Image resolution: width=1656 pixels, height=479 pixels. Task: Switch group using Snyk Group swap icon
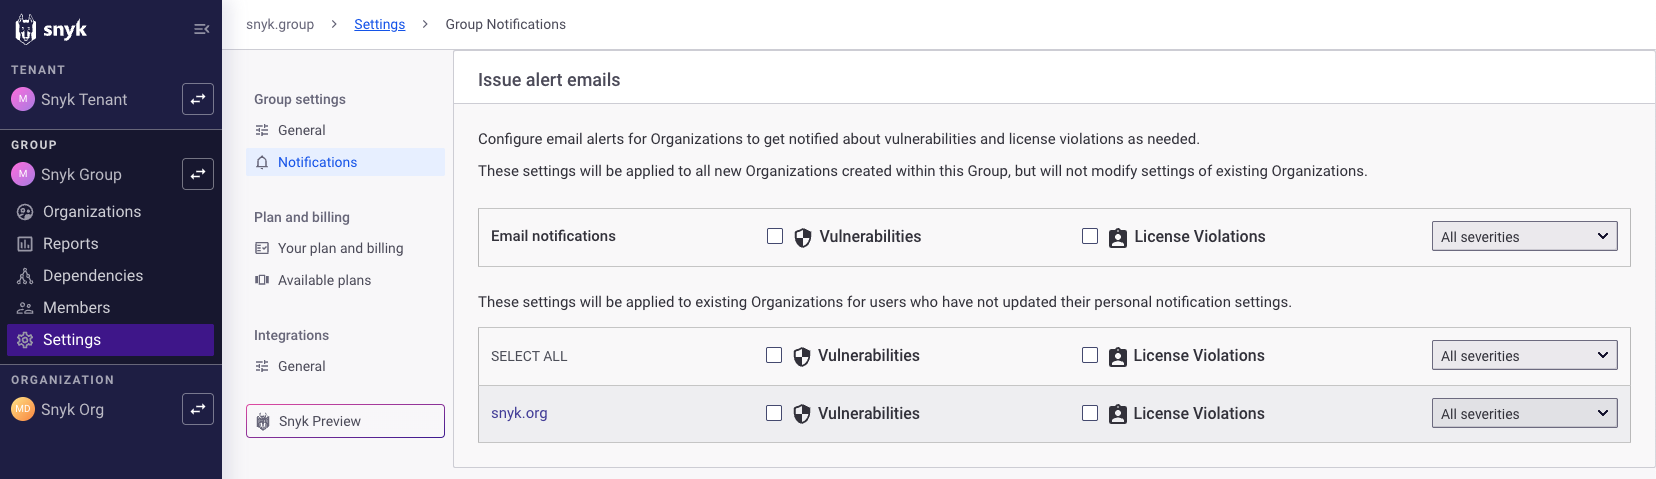point(198,174)
